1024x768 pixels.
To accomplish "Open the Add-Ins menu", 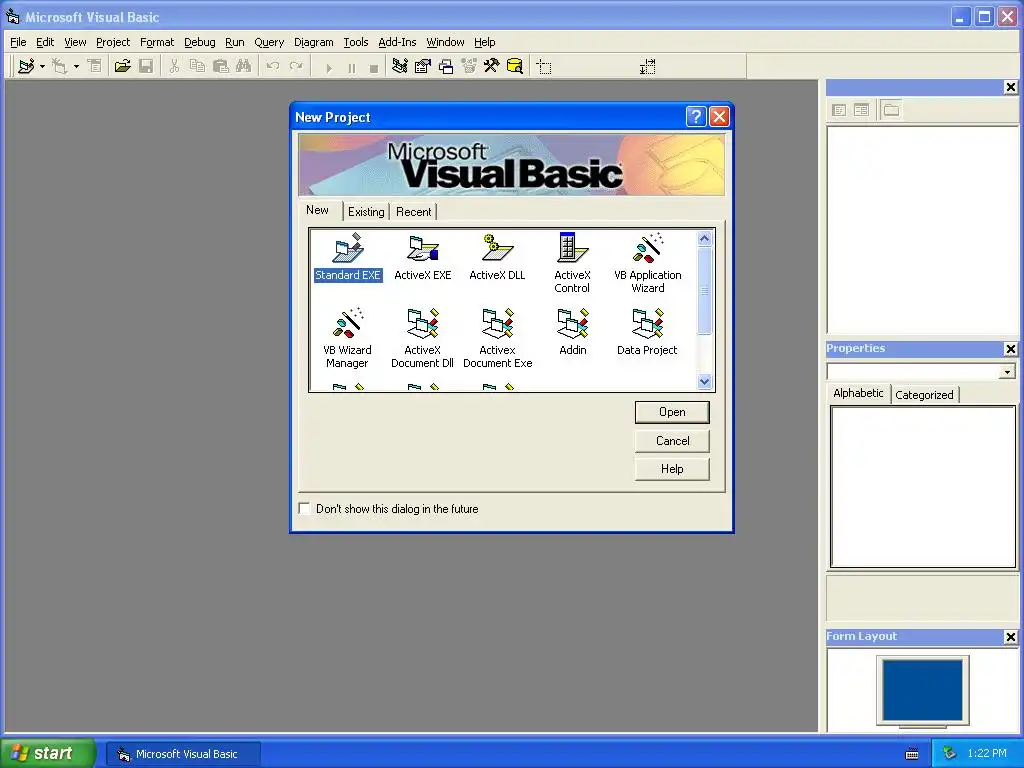I will pos(397,42).
